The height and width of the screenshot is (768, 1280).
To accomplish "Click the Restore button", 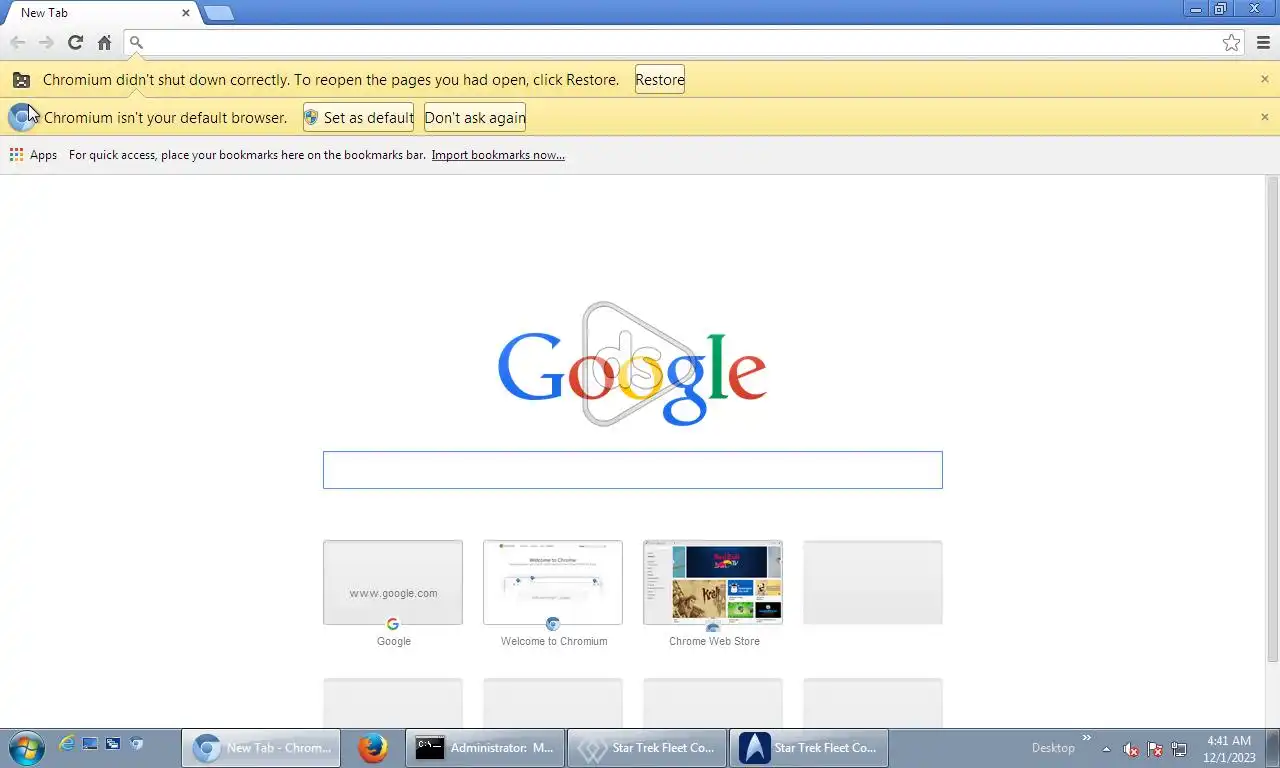I will point(660,80).
